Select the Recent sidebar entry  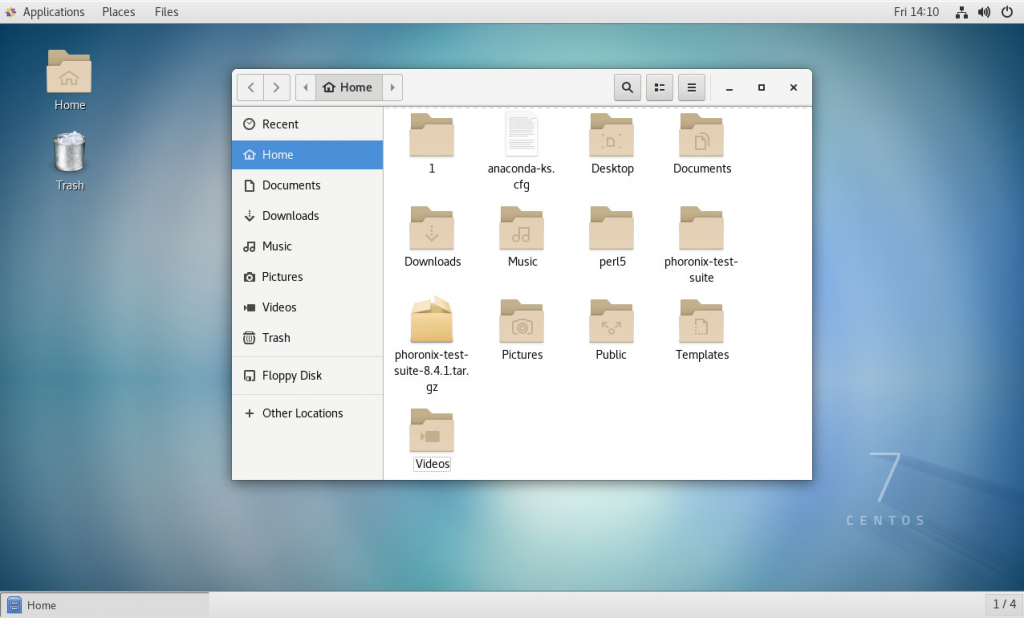[x=282, y=124]
